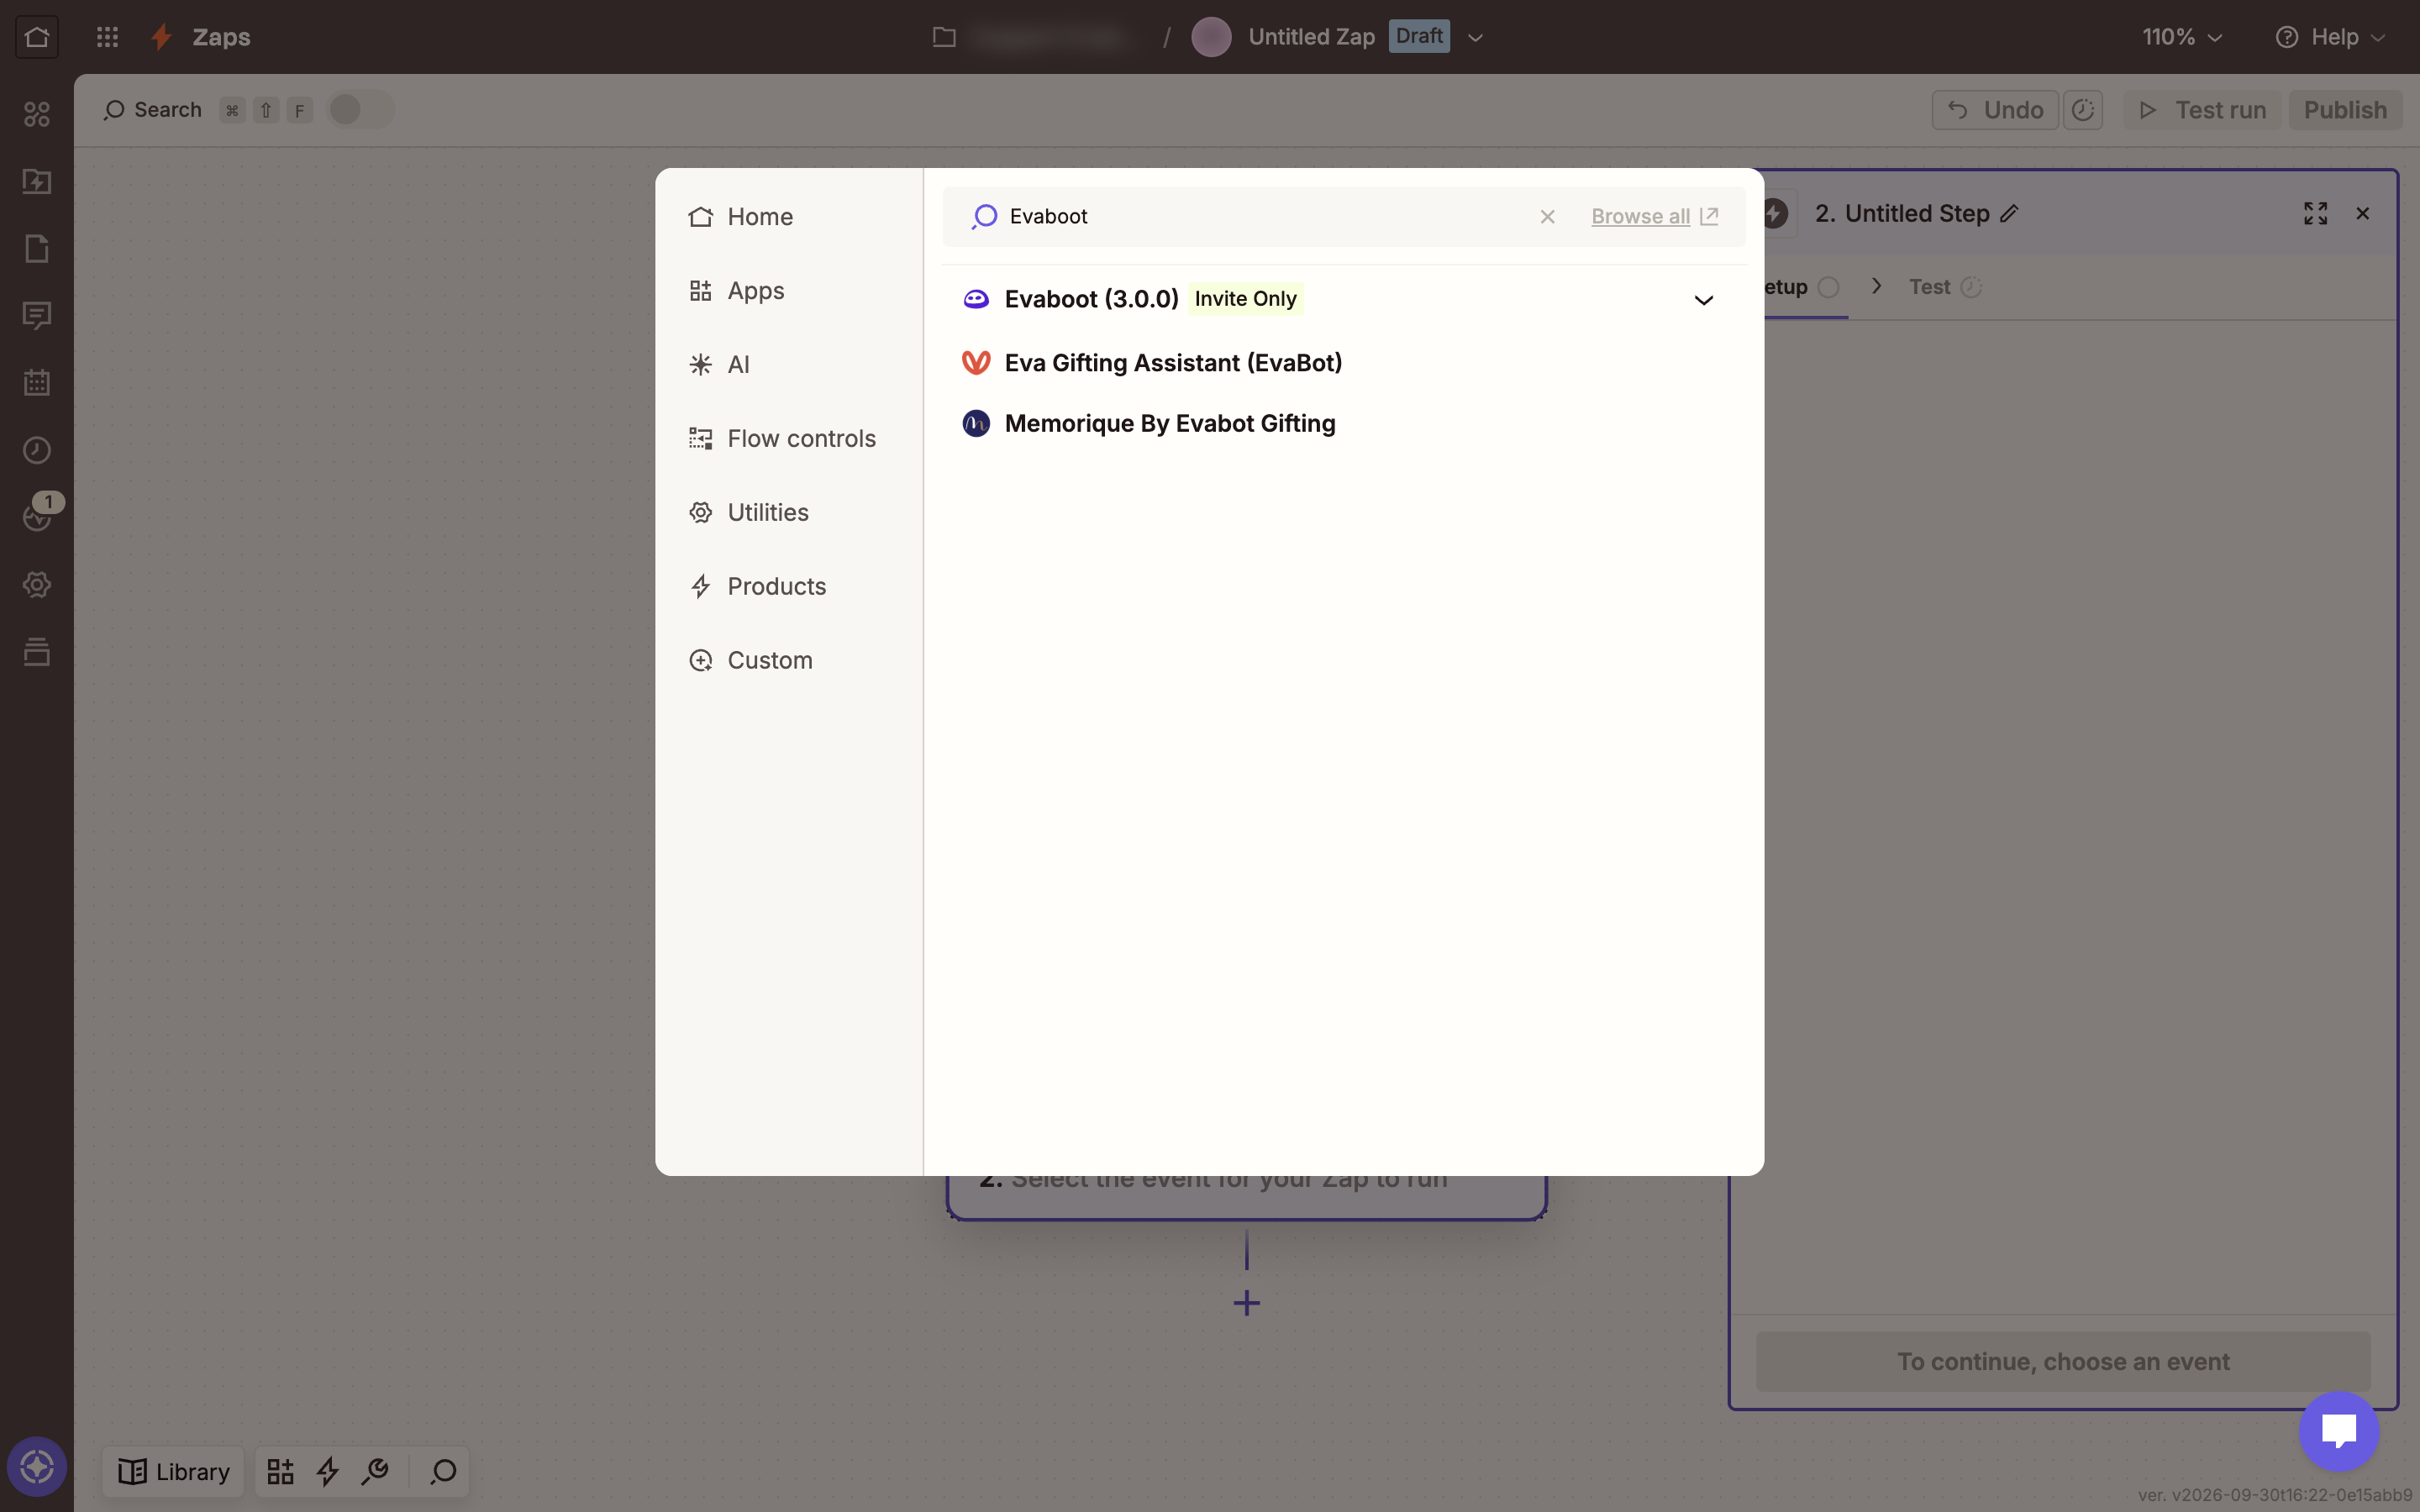Viewport: 2420px width, 1512px height.
Task: Open the chat support bubble
Action: tap(2338, 1431)
